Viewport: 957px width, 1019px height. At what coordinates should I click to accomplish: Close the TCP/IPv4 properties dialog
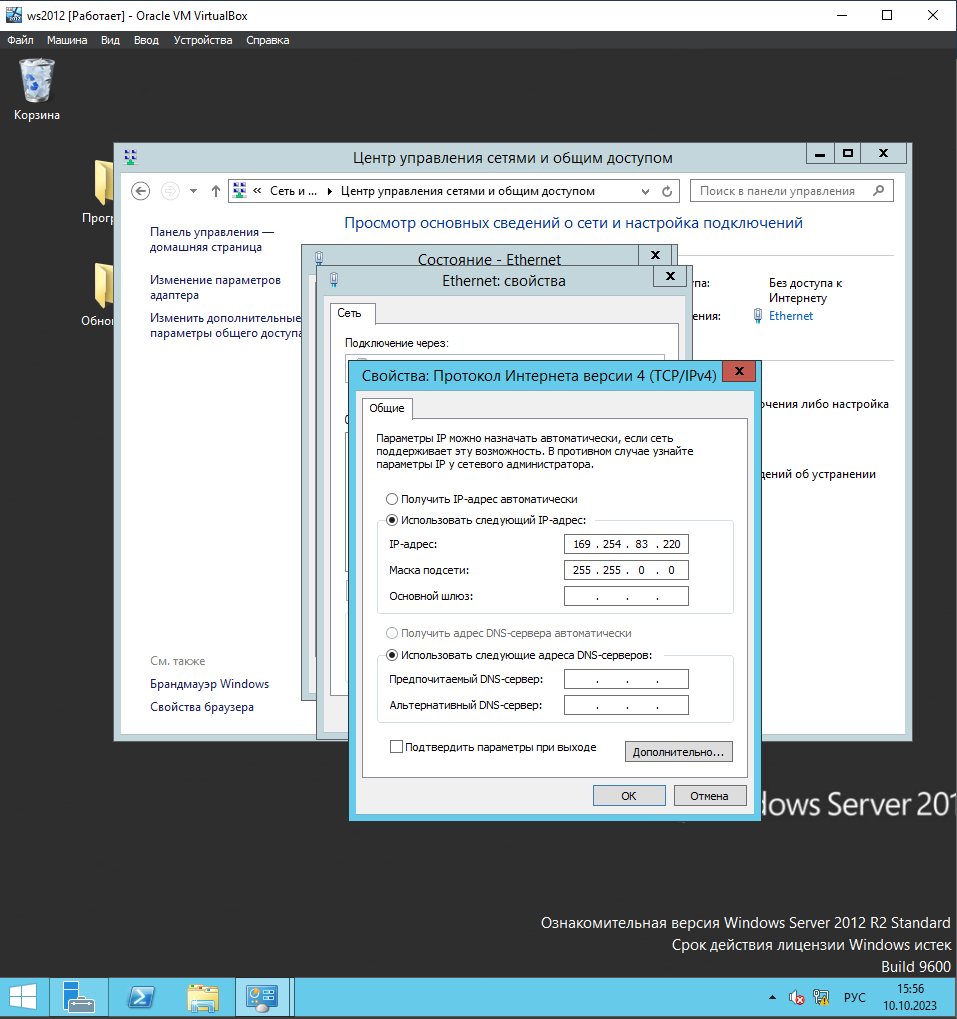739,371
